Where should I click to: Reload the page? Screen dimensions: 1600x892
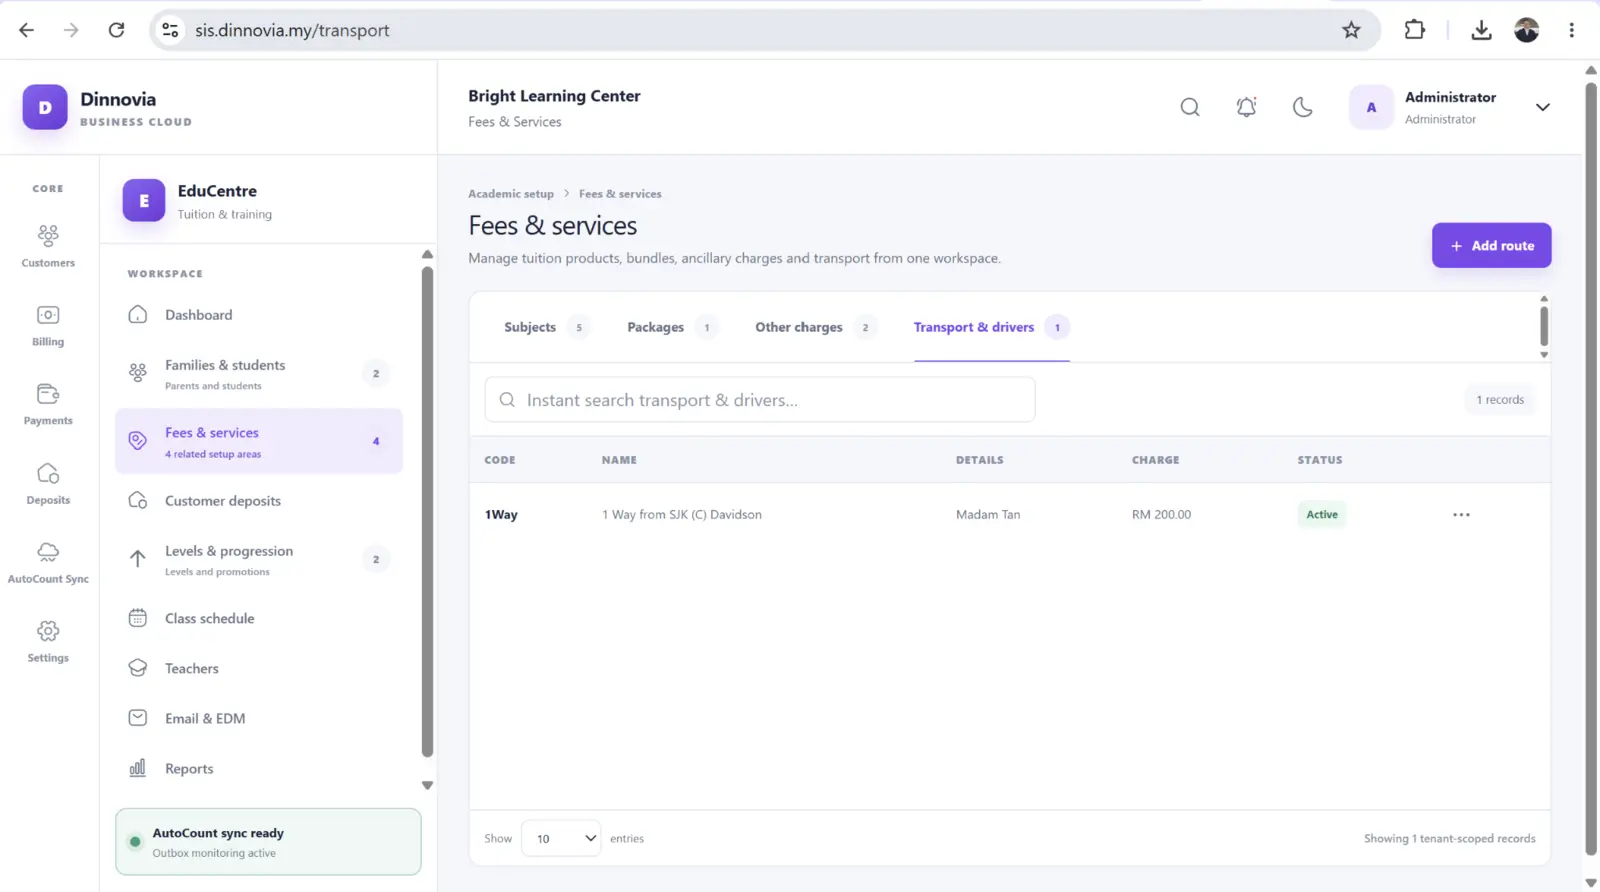point(116,30)
